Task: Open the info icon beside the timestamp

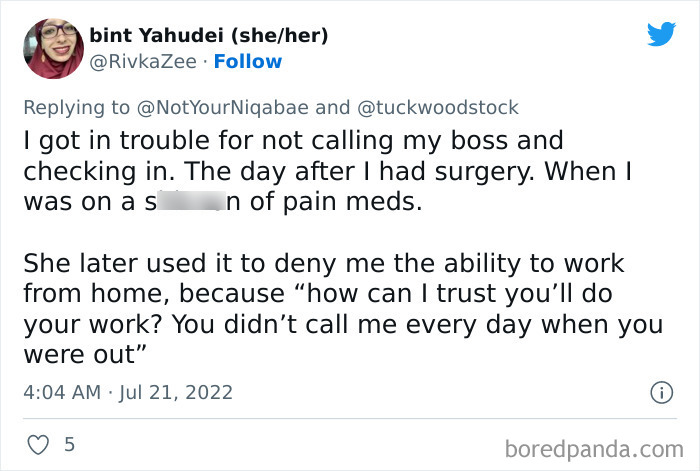Action: 660,391
